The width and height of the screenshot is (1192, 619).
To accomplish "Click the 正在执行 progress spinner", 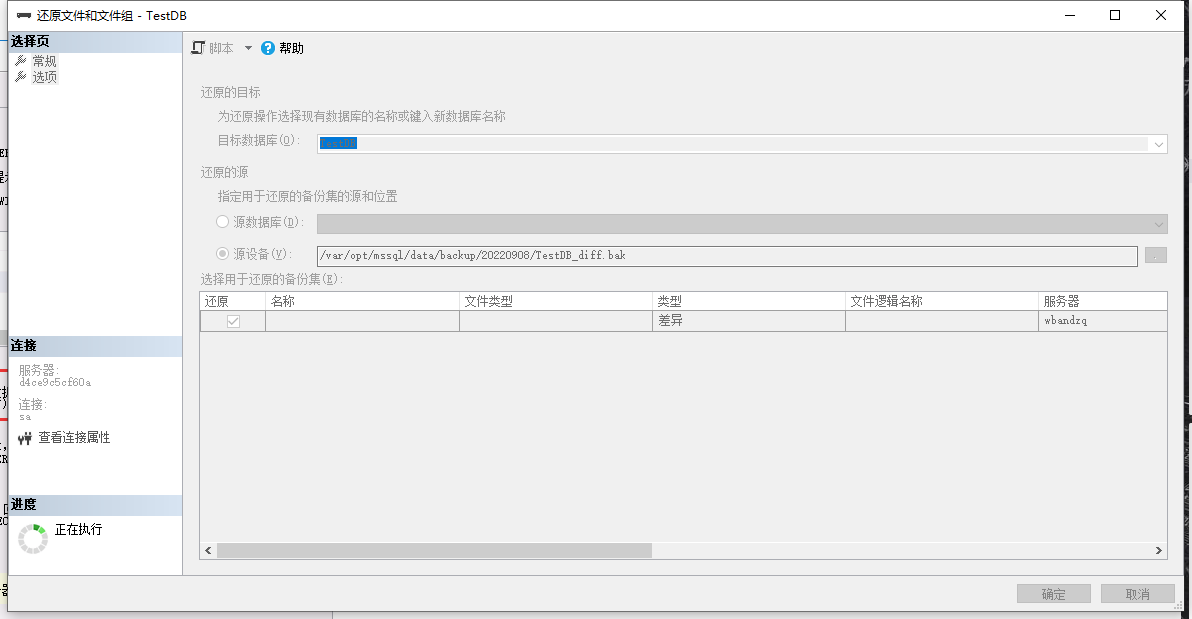I will pos(33,538).
